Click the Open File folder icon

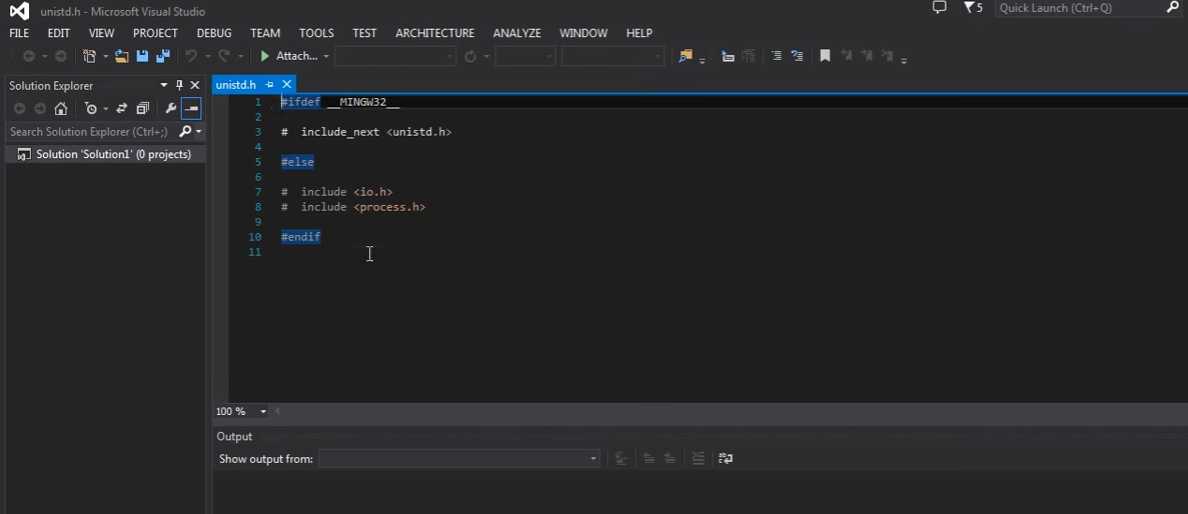click(x=121, y=57)
